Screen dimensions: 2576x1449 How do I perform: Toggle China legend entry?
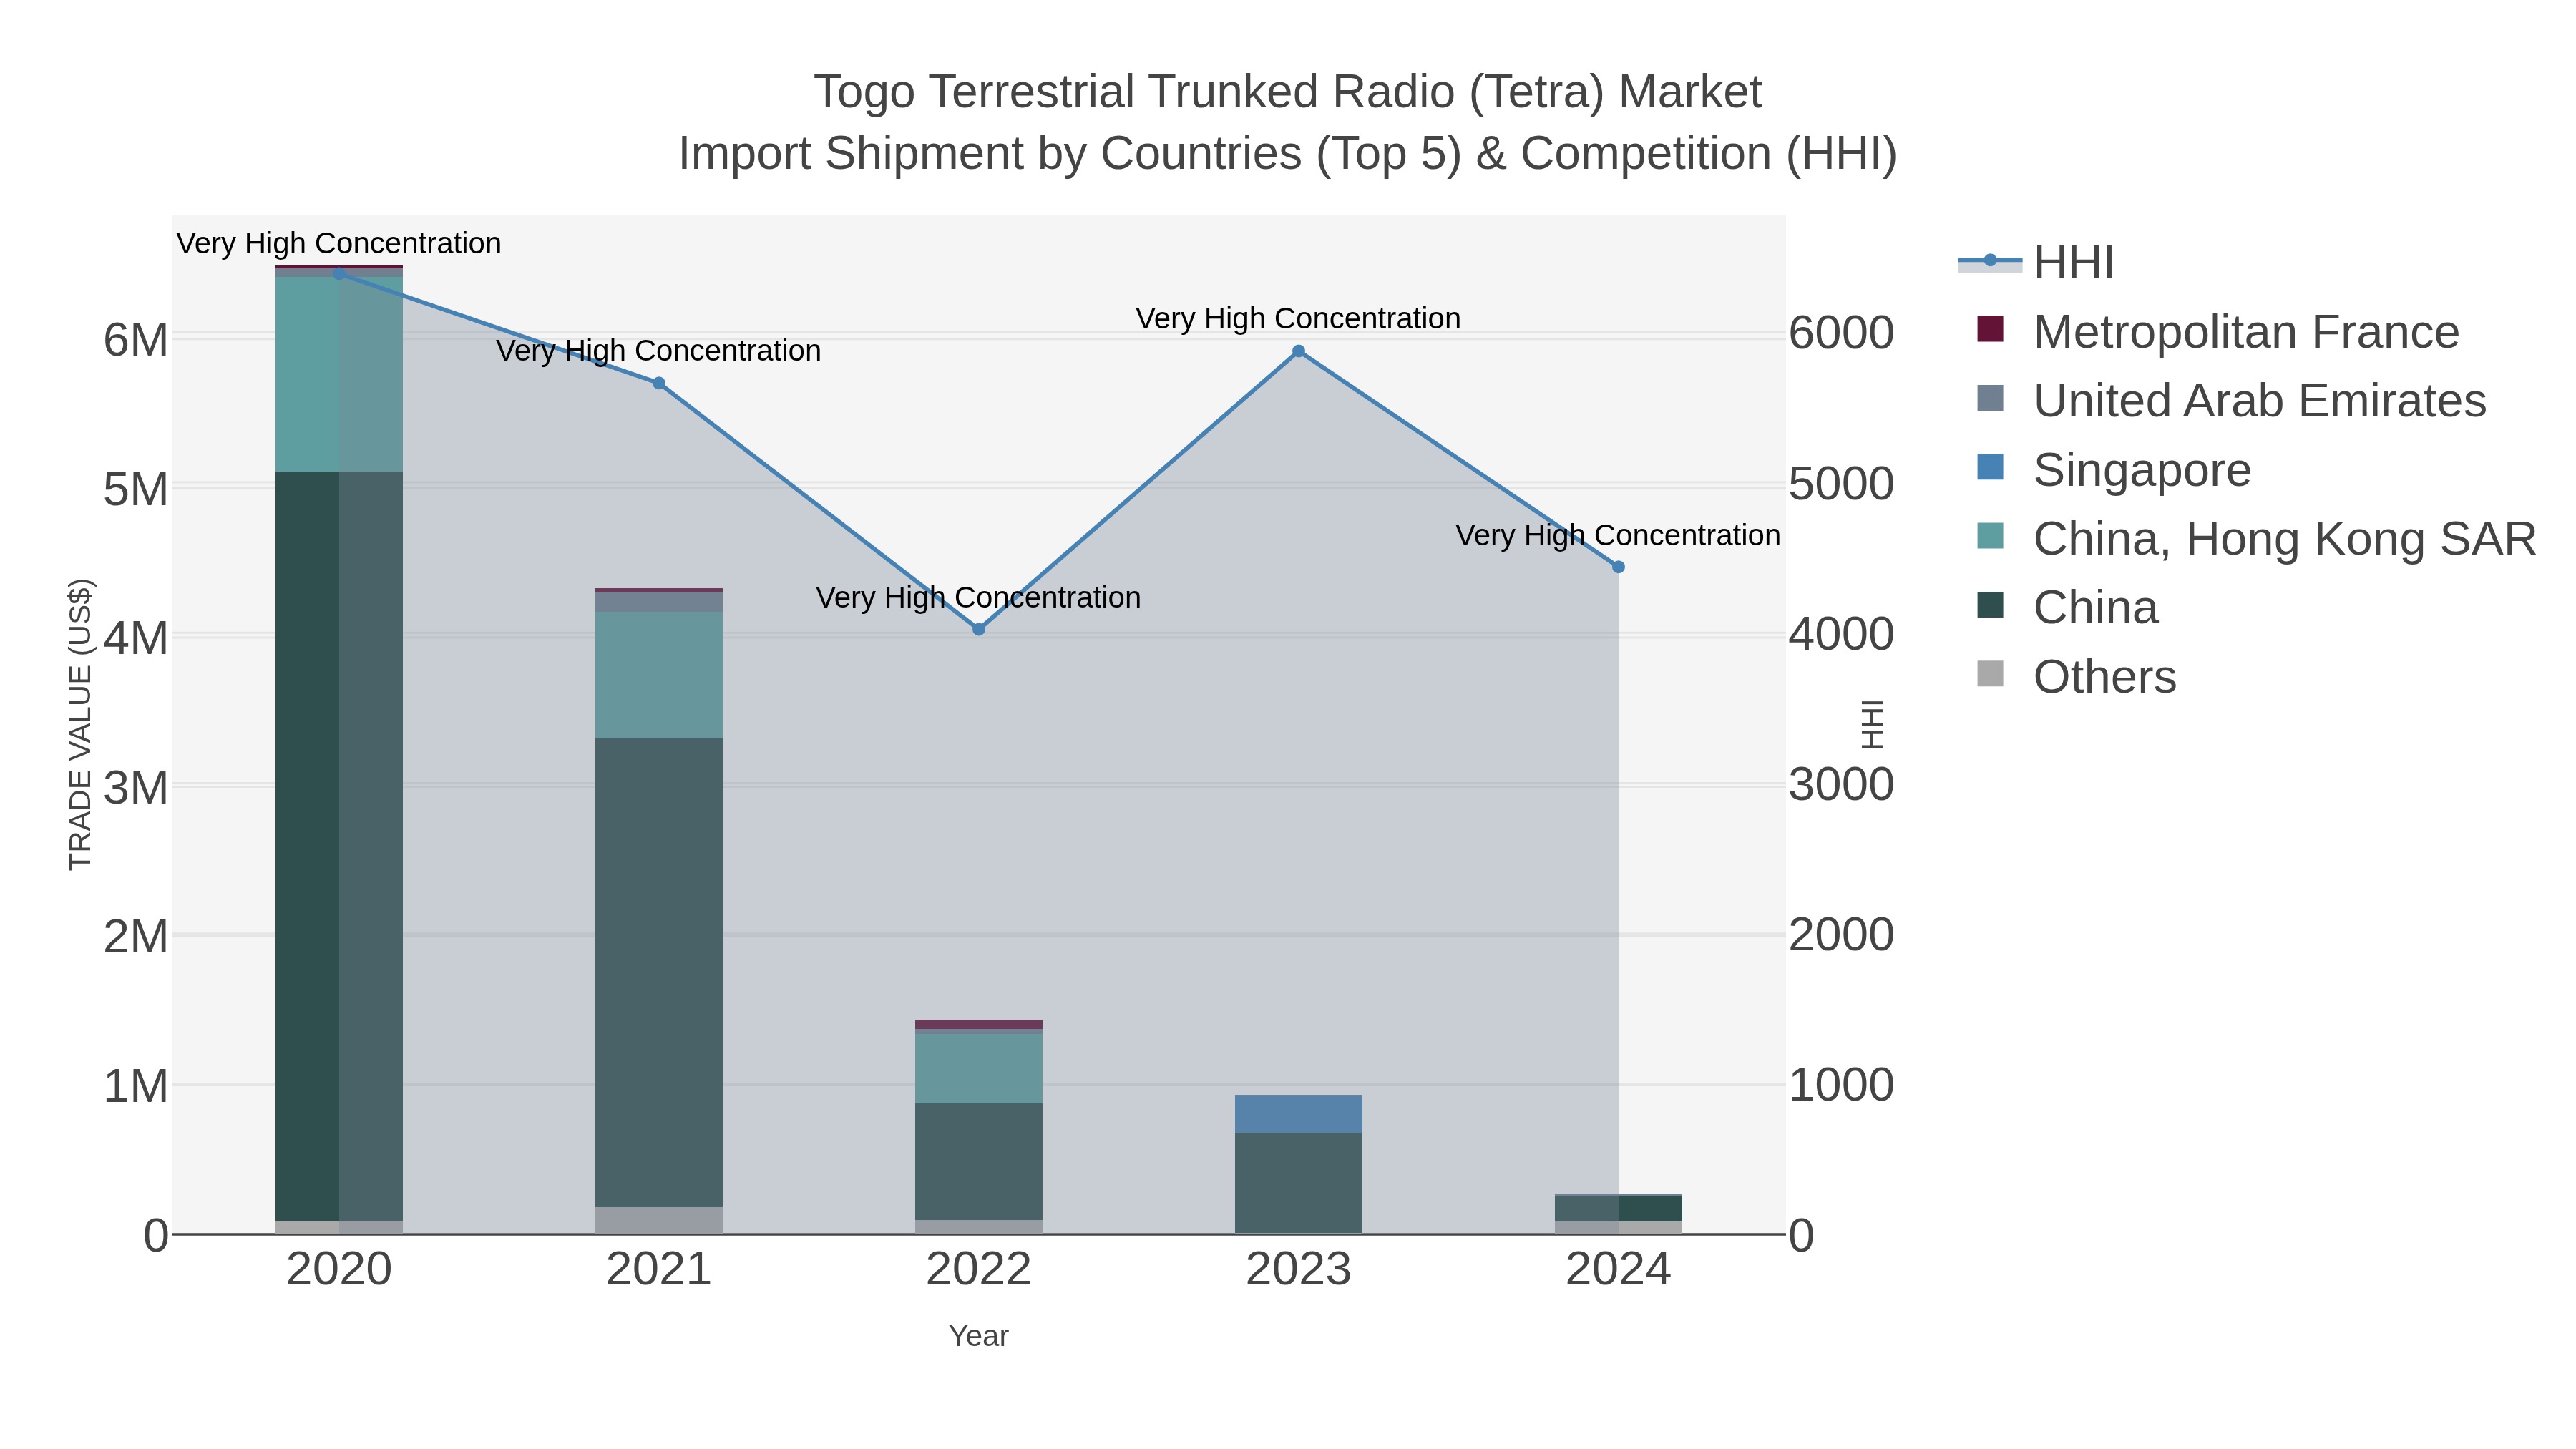point(2067,608)
